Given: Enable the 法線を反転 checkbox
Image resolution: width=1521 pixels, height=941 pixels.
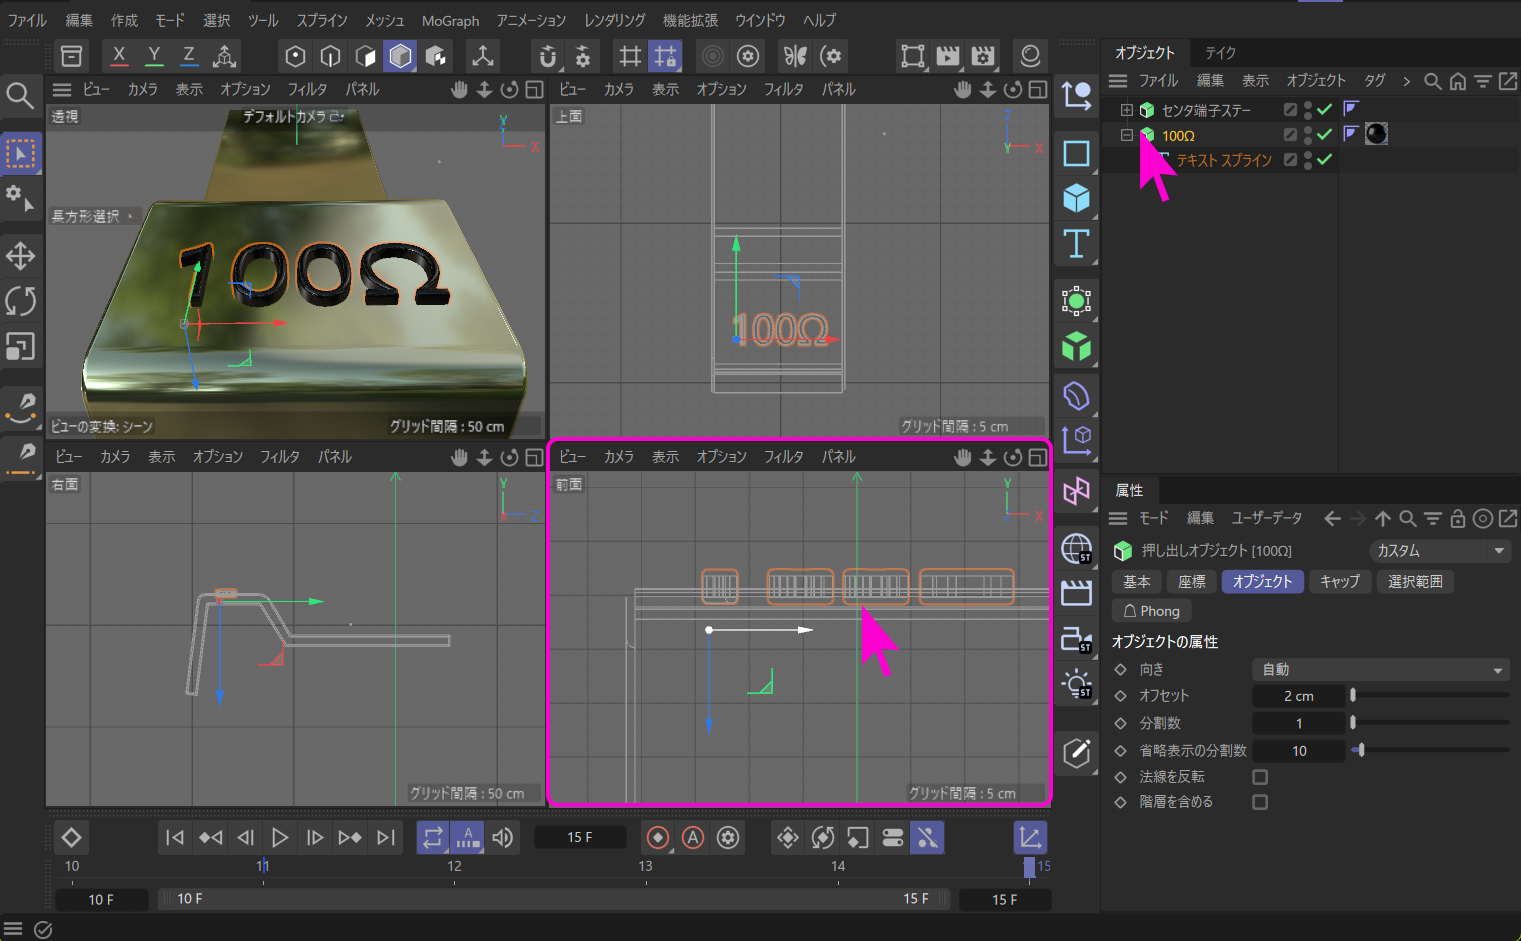Looking at the screenshot, I should (1260, 777).
